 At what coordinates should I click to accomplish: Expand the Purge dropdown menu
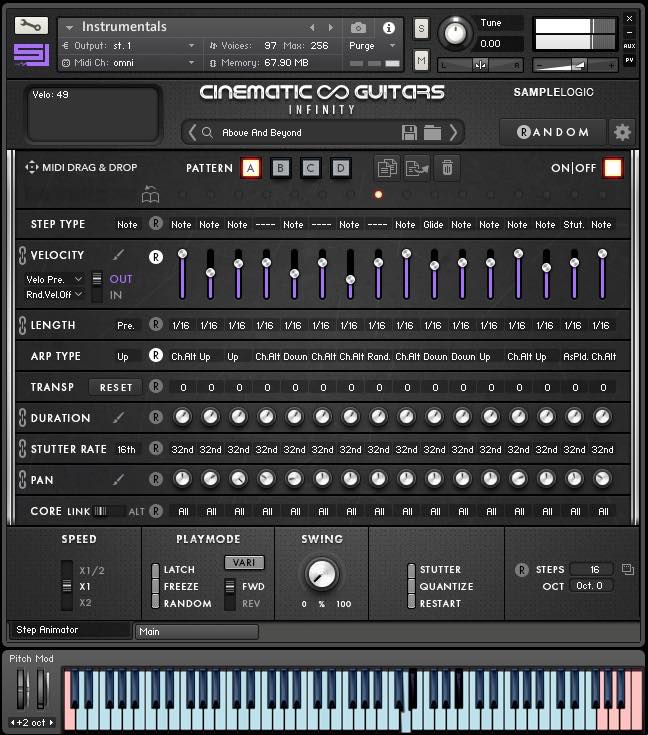pos(370,46)
